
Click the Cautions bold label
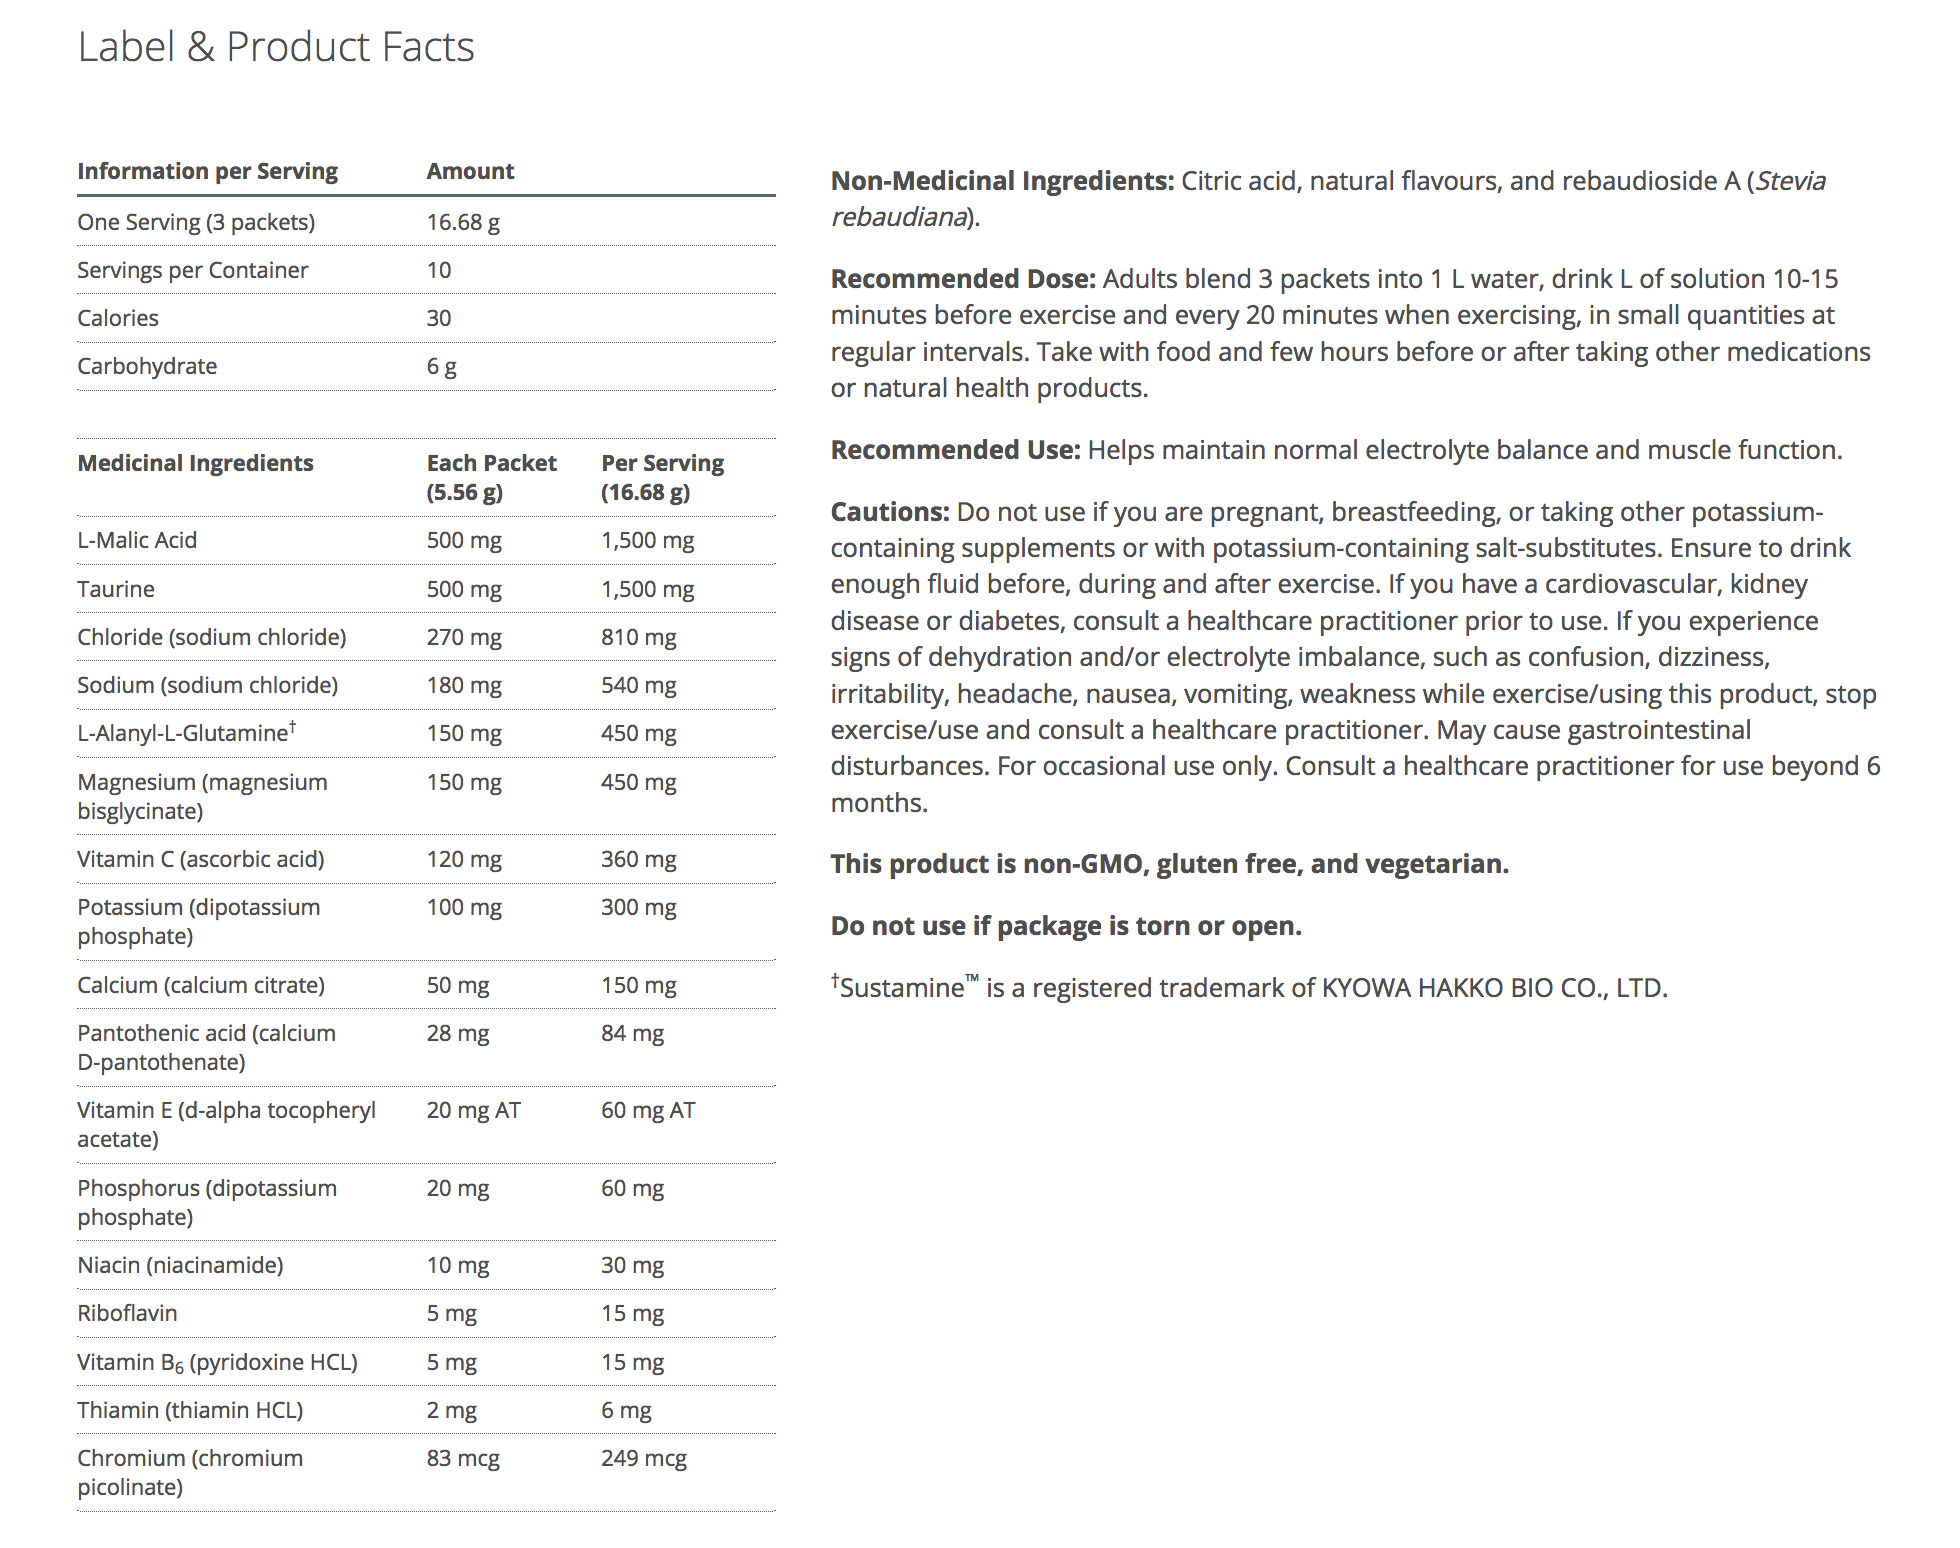890,512
